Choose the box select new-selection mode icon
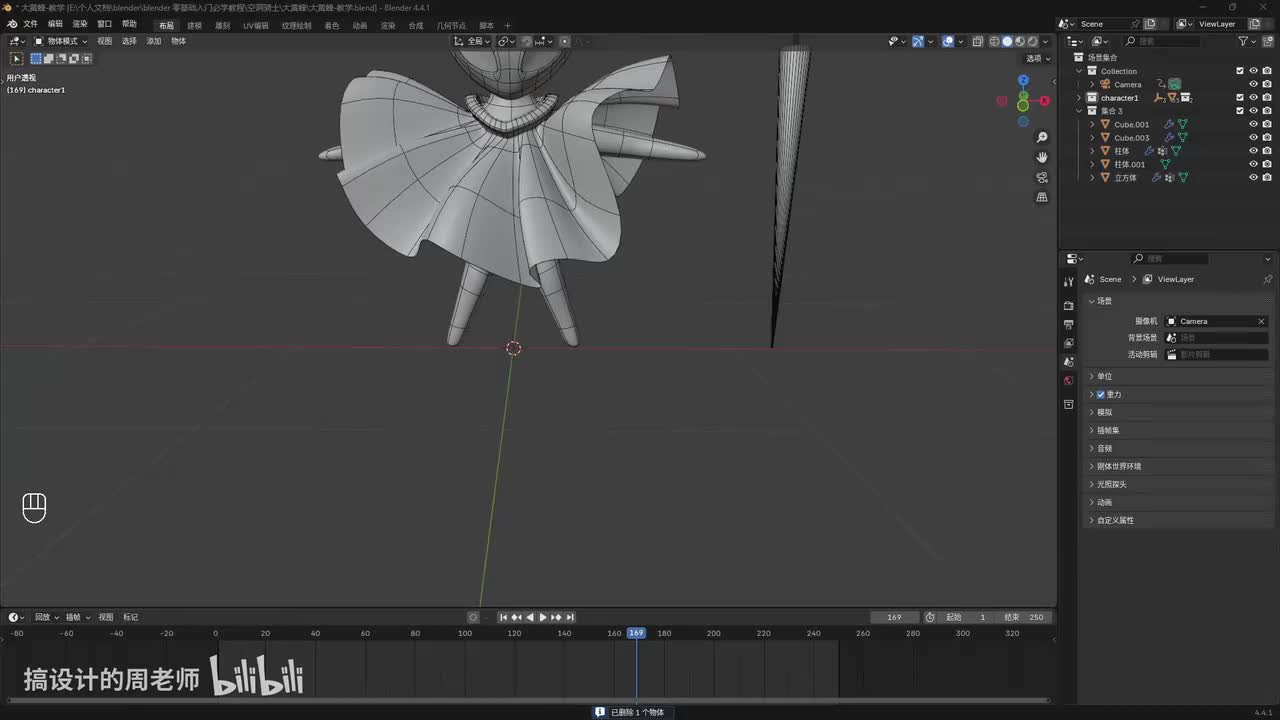 pos(36,59)
